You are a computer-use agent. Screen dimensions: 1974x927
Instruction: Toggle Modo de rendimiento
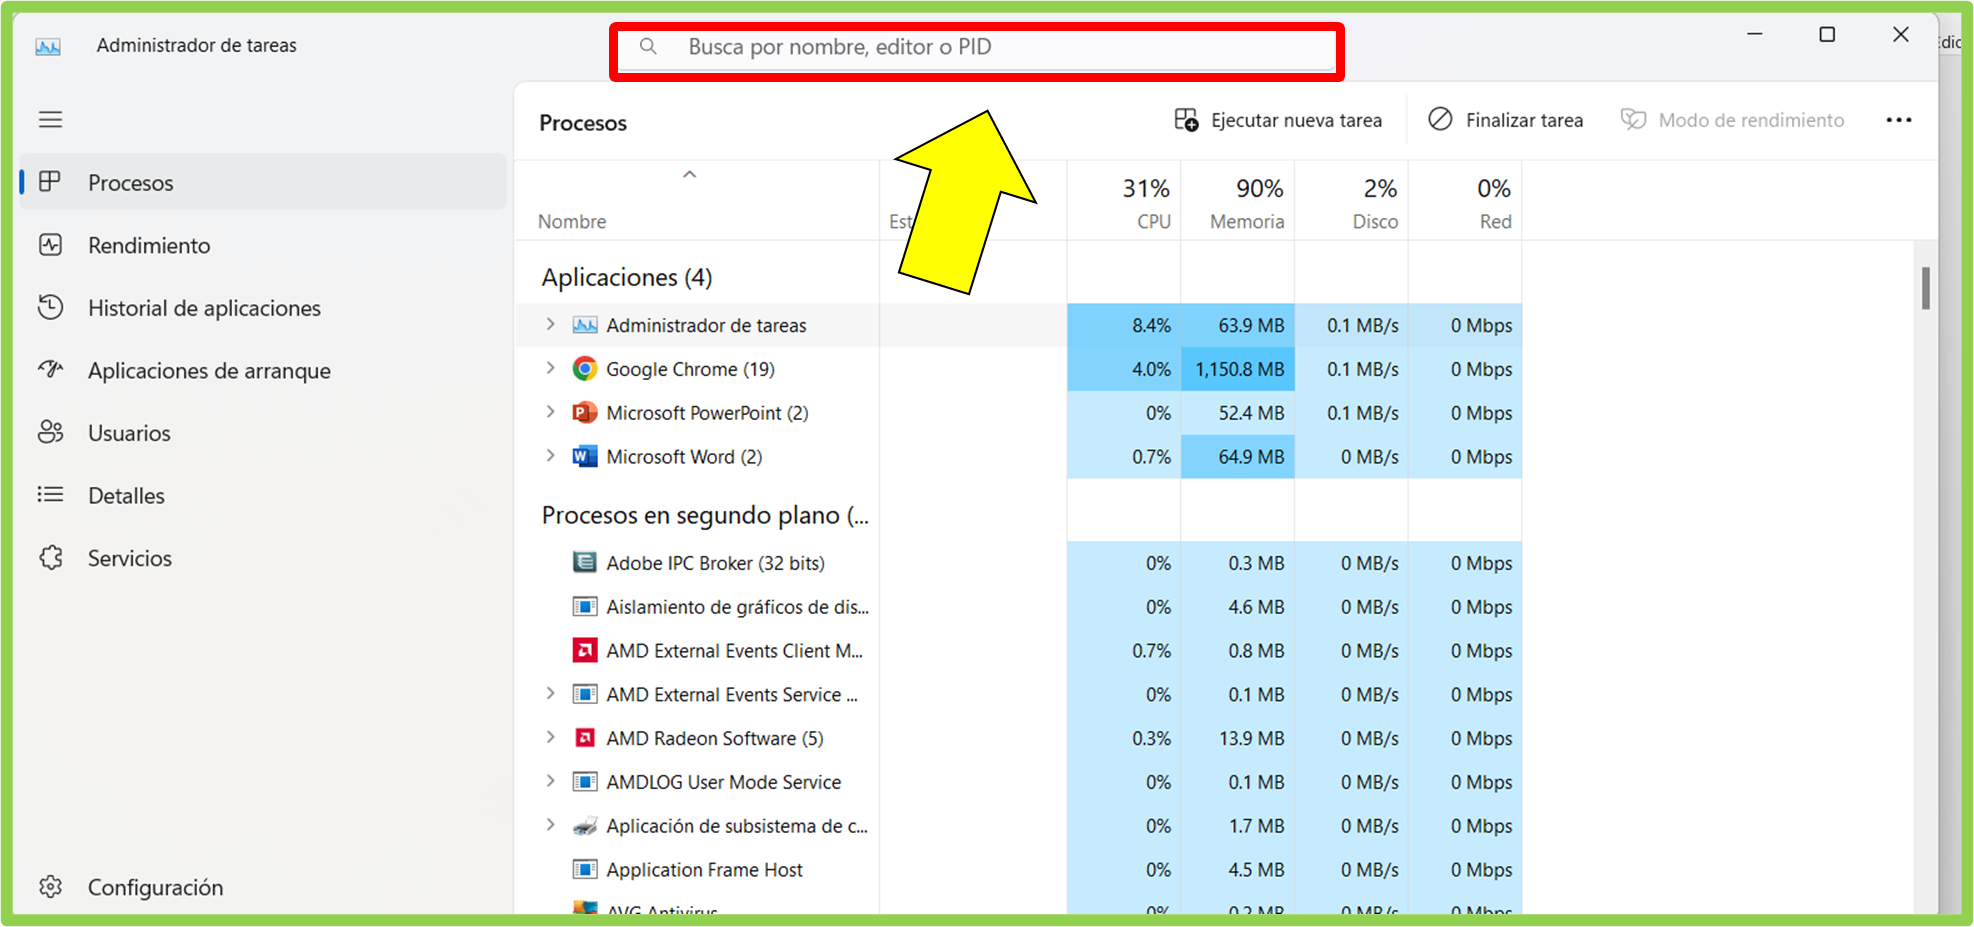point(1732,119)
